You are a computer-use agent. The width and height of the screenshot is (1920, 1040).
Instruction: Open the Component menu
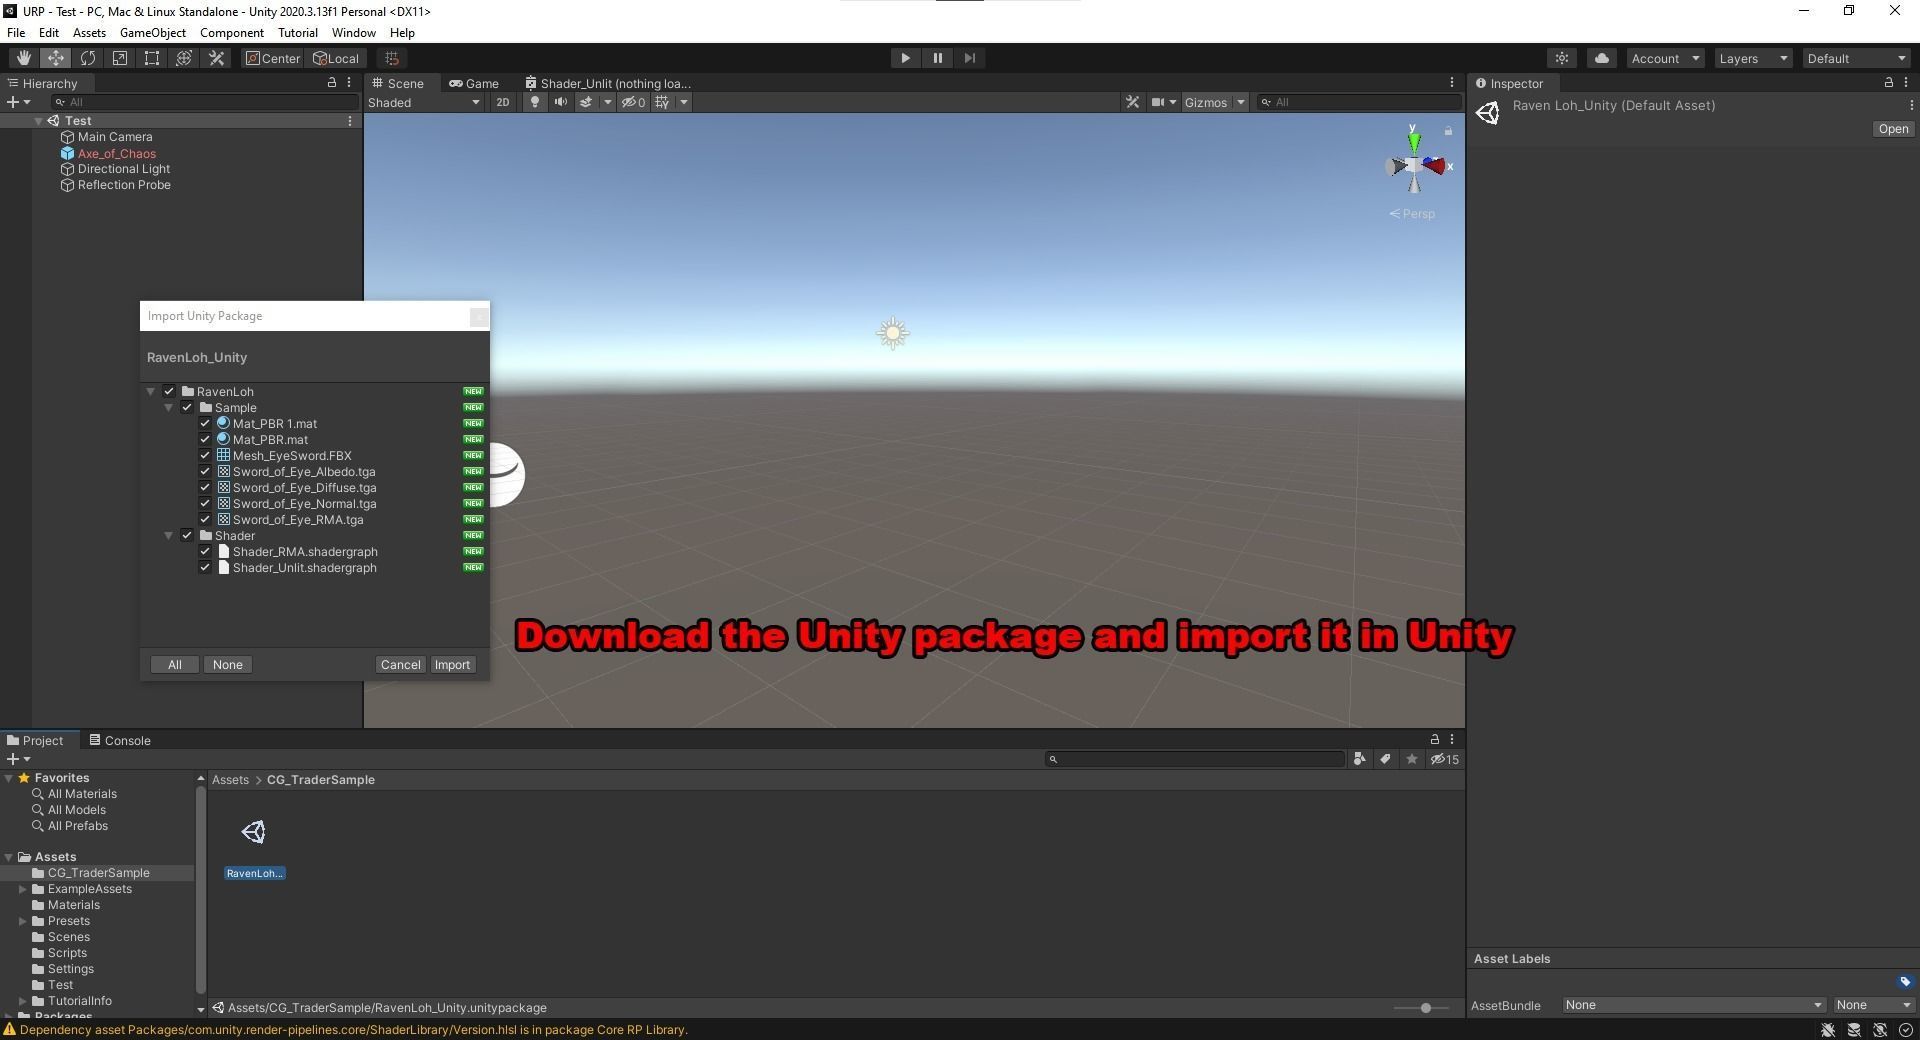click(232, 33)
